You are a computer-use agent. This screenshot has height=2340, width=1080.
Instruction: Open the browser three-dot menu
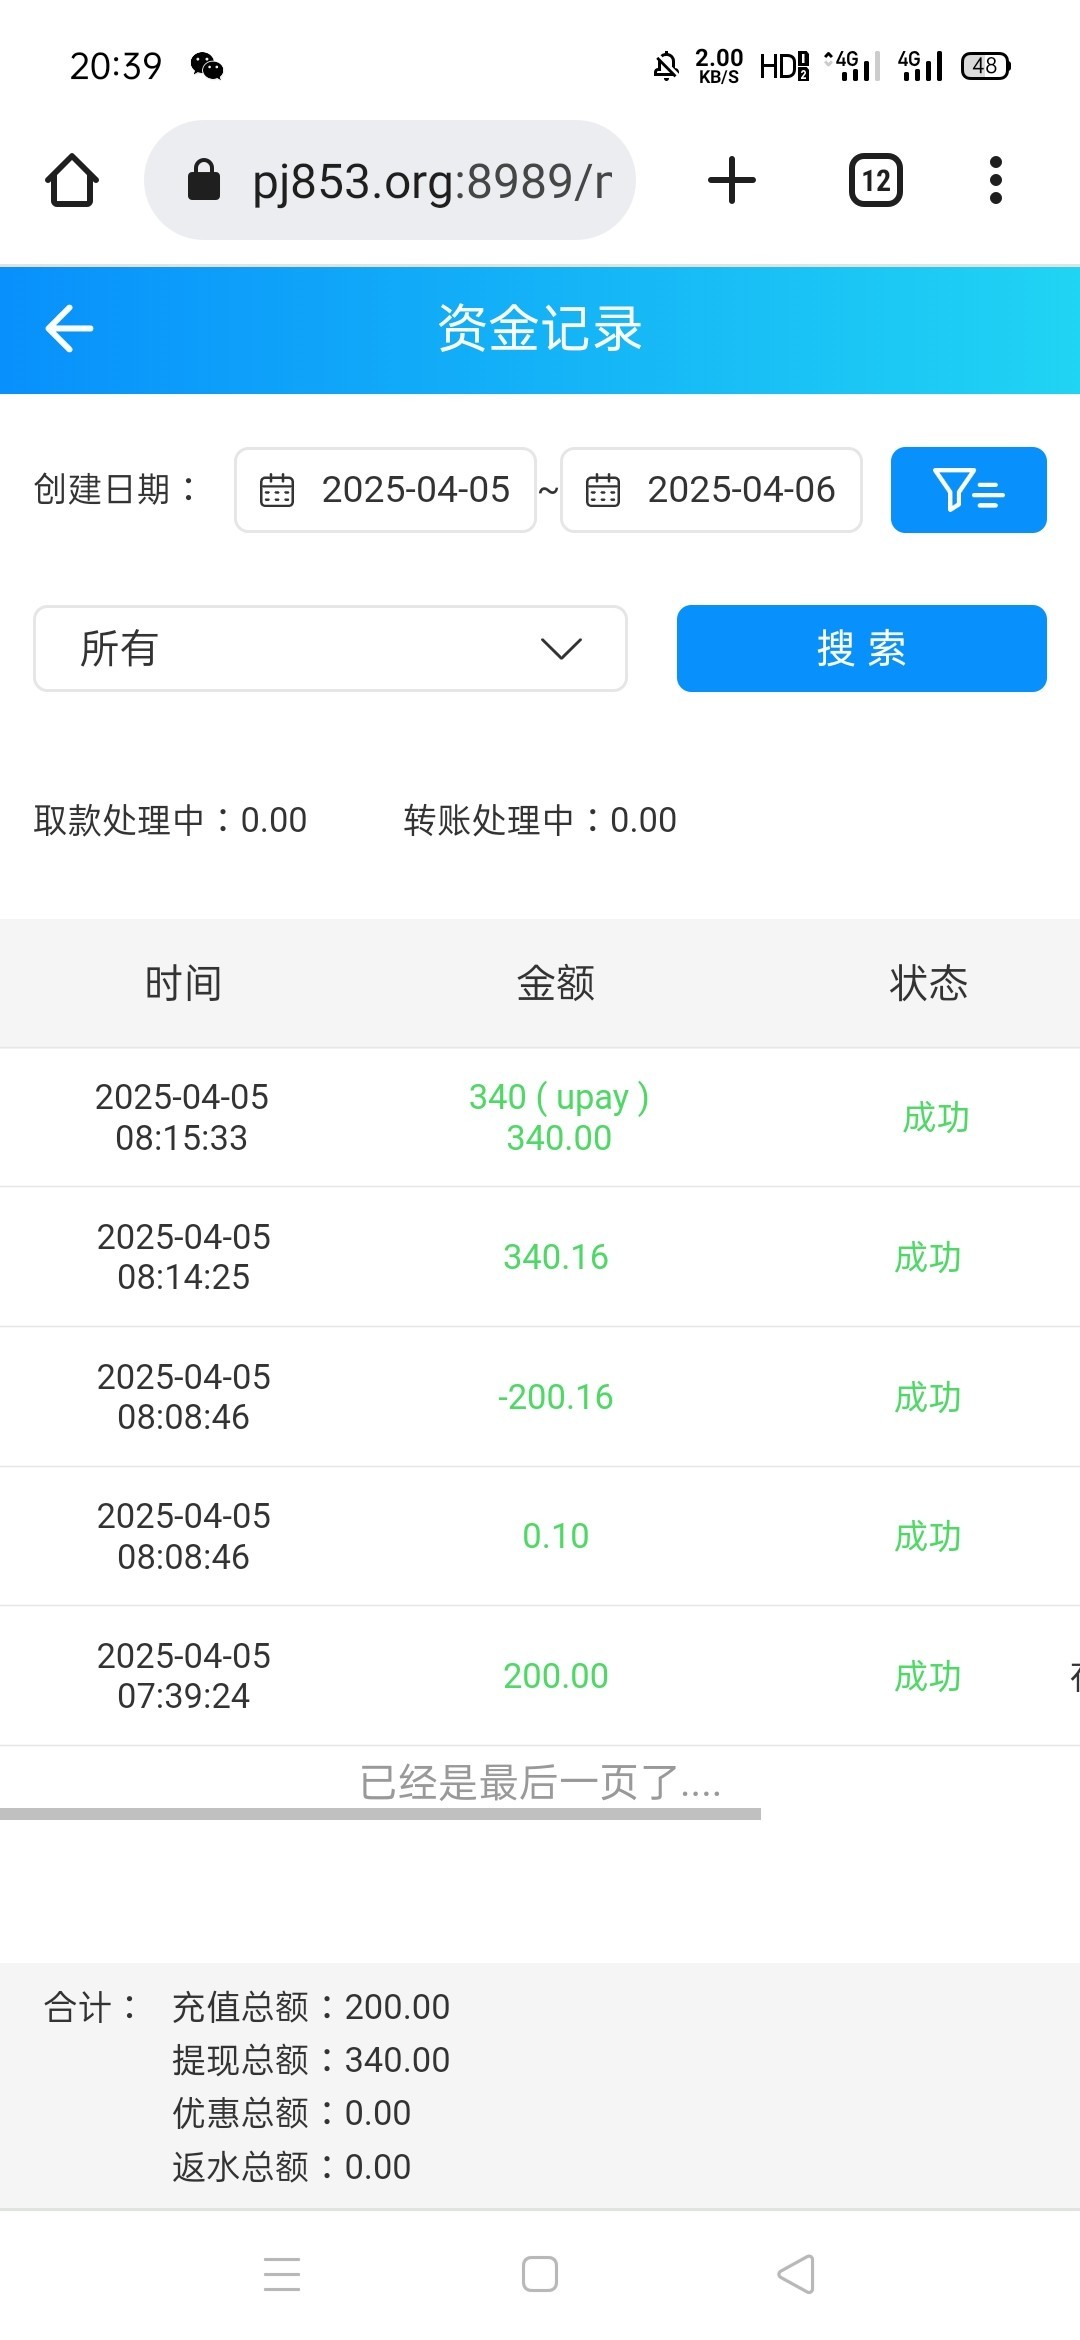point(995,181)
